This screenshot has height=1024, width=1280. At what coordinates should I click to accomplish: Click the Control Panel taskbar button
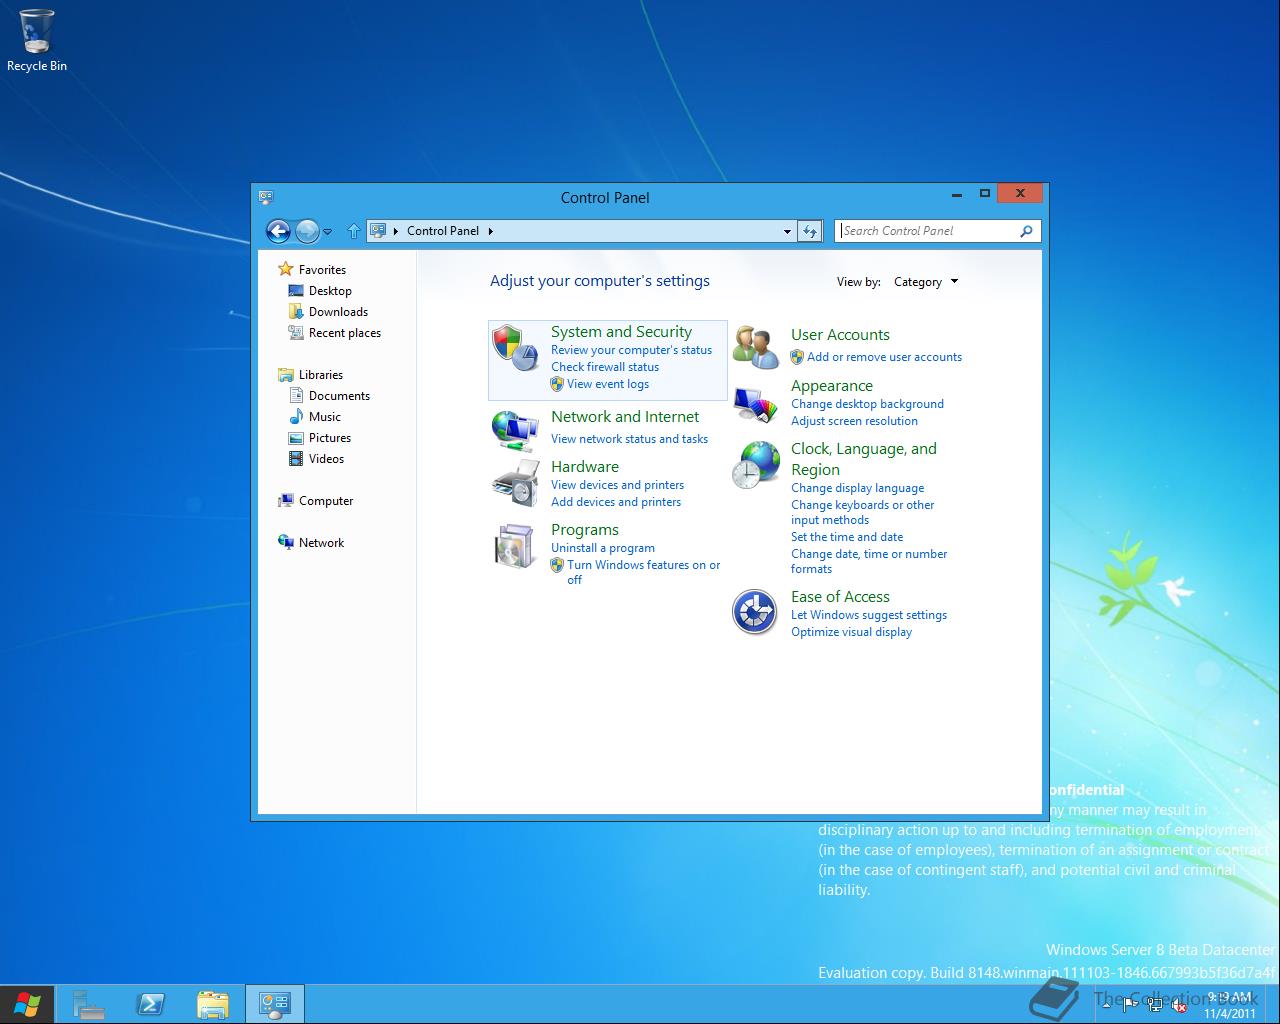(274, 1004)
